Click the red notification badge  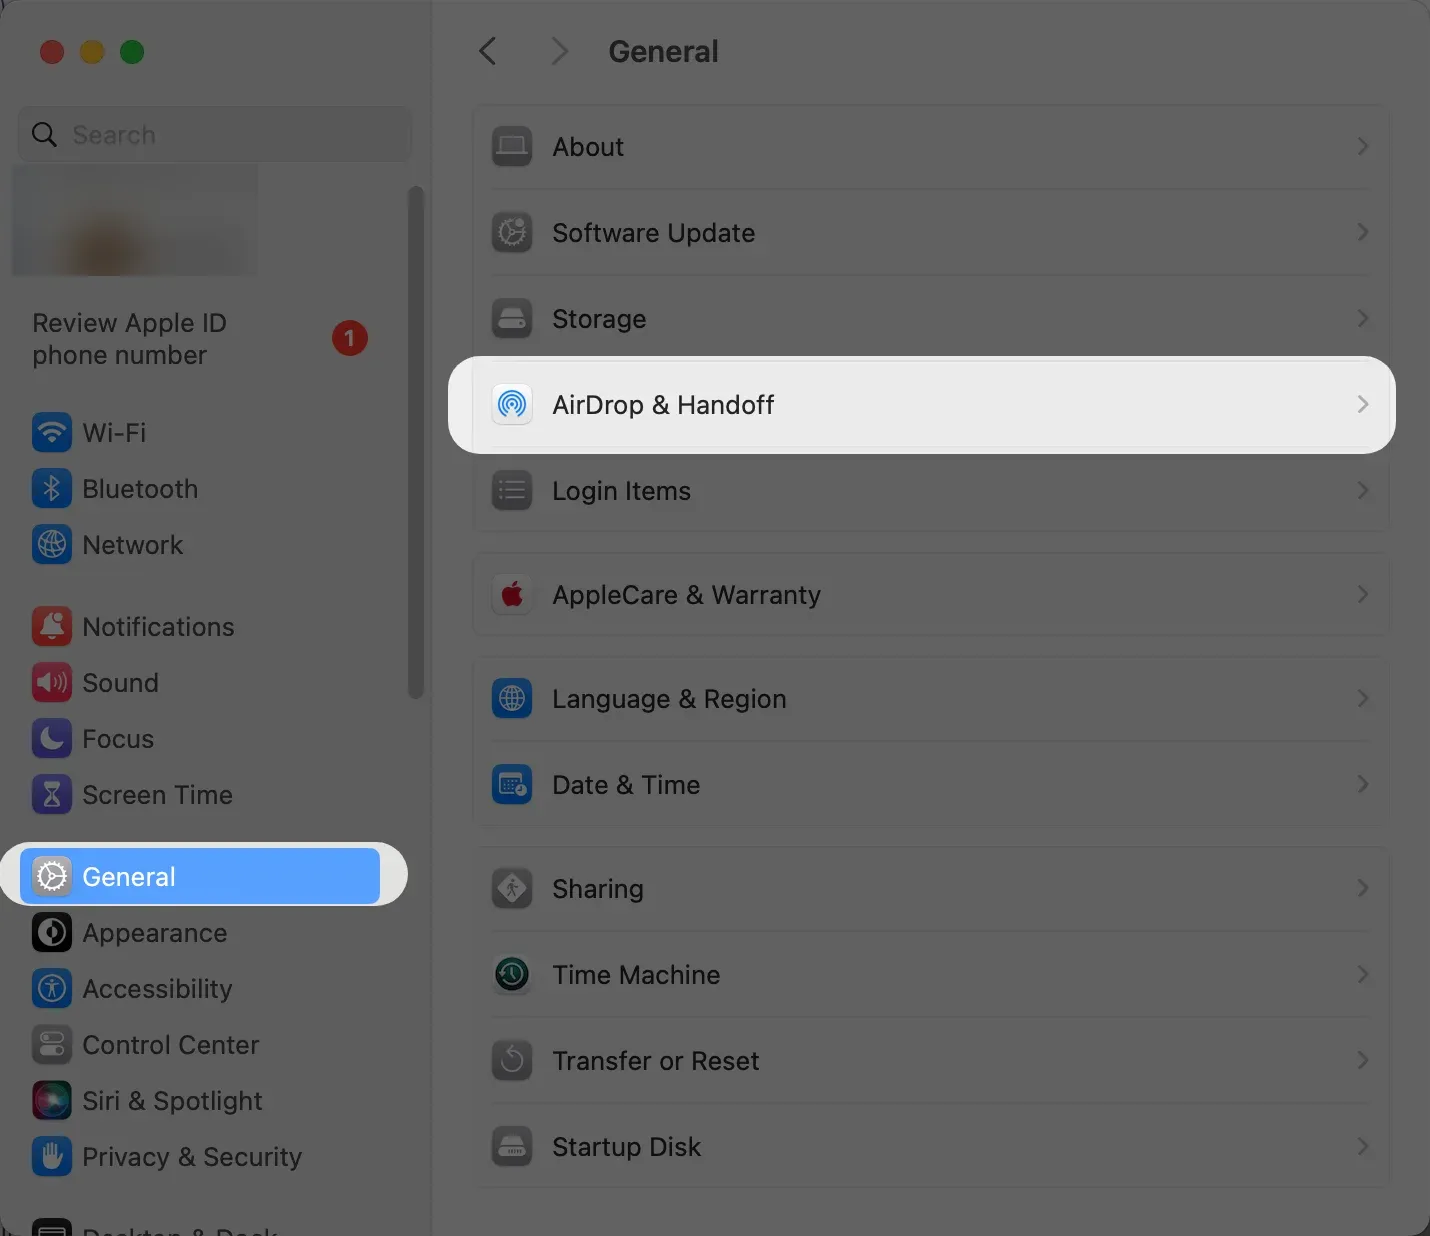[350, 338]
